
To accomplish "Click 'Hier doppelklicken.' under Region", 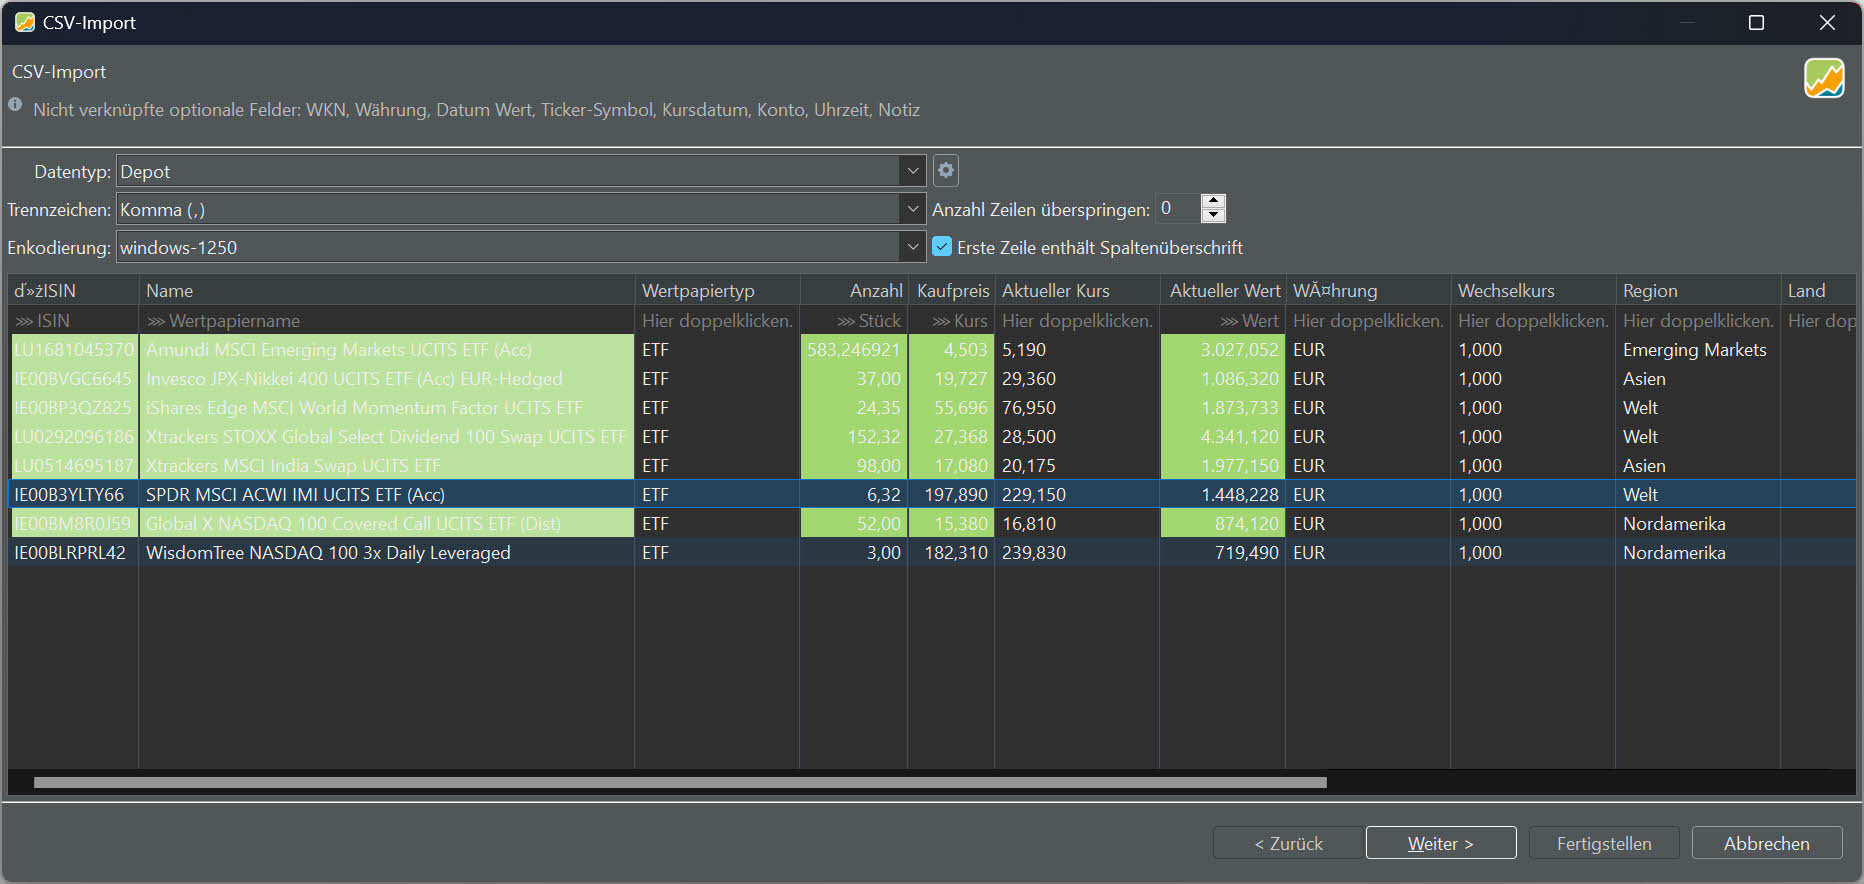I will coord(1697,320).
